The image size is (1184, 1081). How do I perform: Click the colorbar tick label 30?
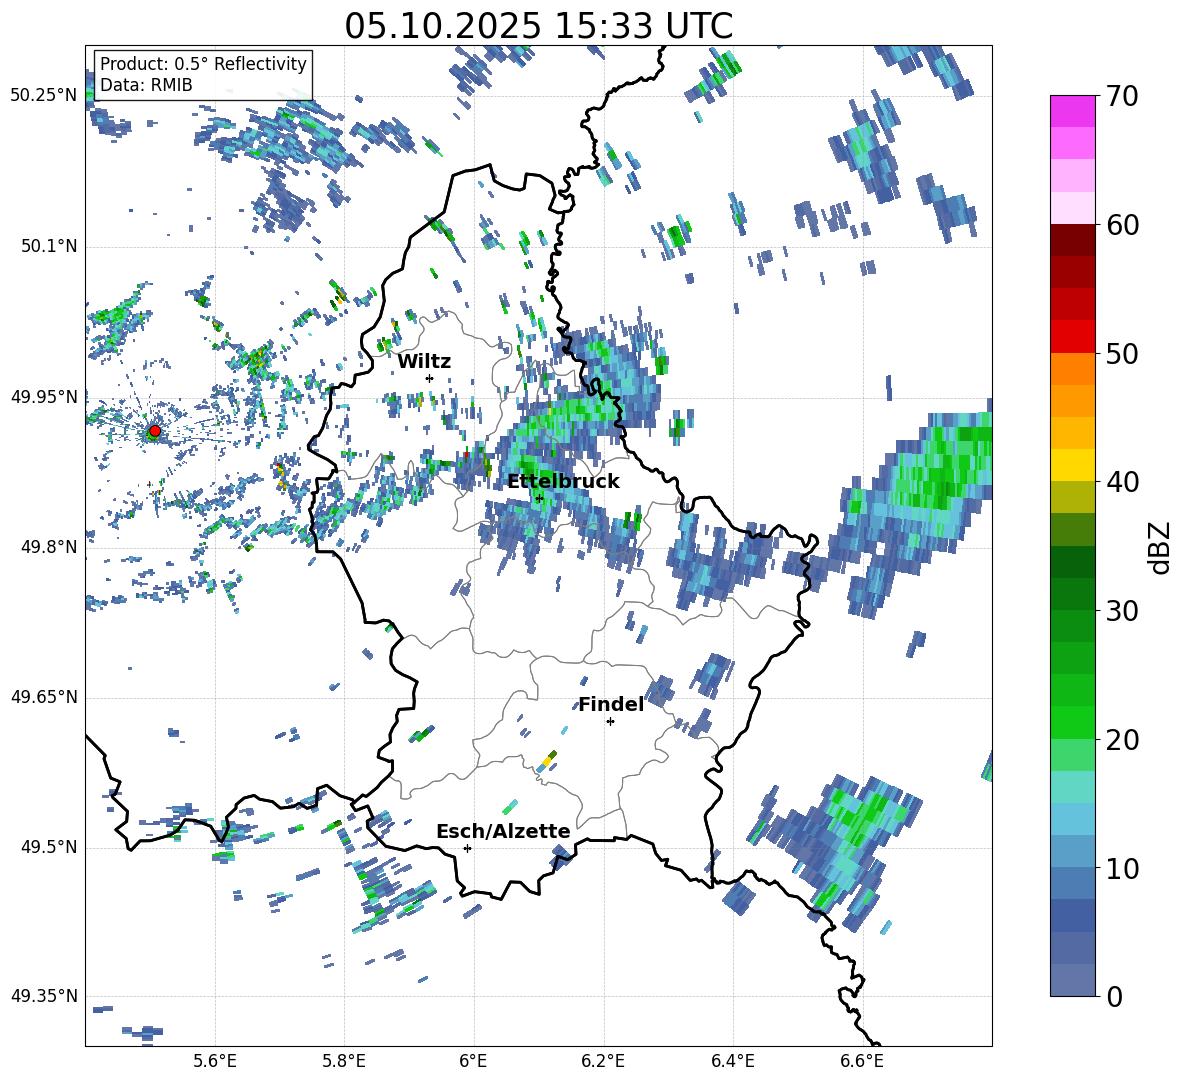(1122, 610)
